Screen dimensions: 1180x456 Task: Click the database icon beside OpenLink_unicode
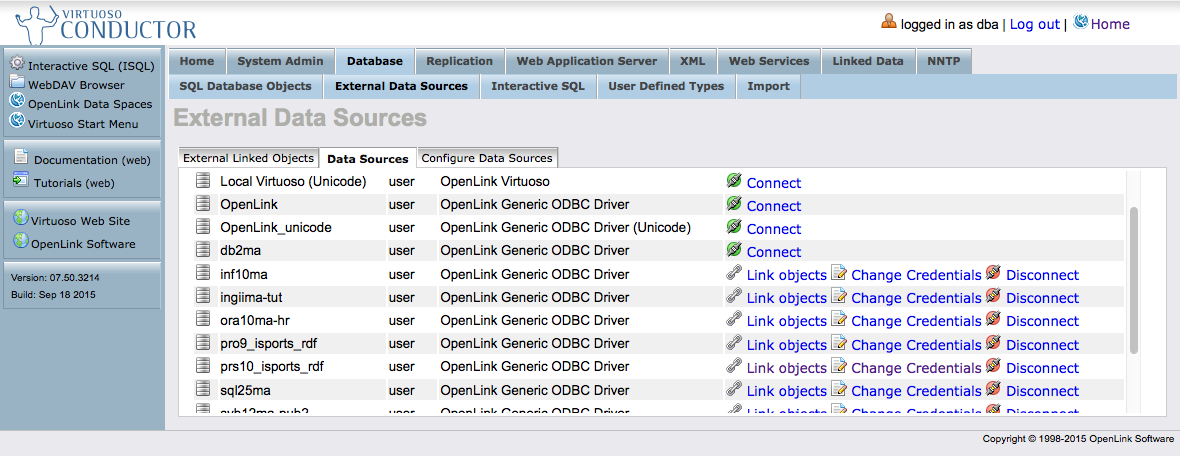pyautogui.click(x=203, y=227)
